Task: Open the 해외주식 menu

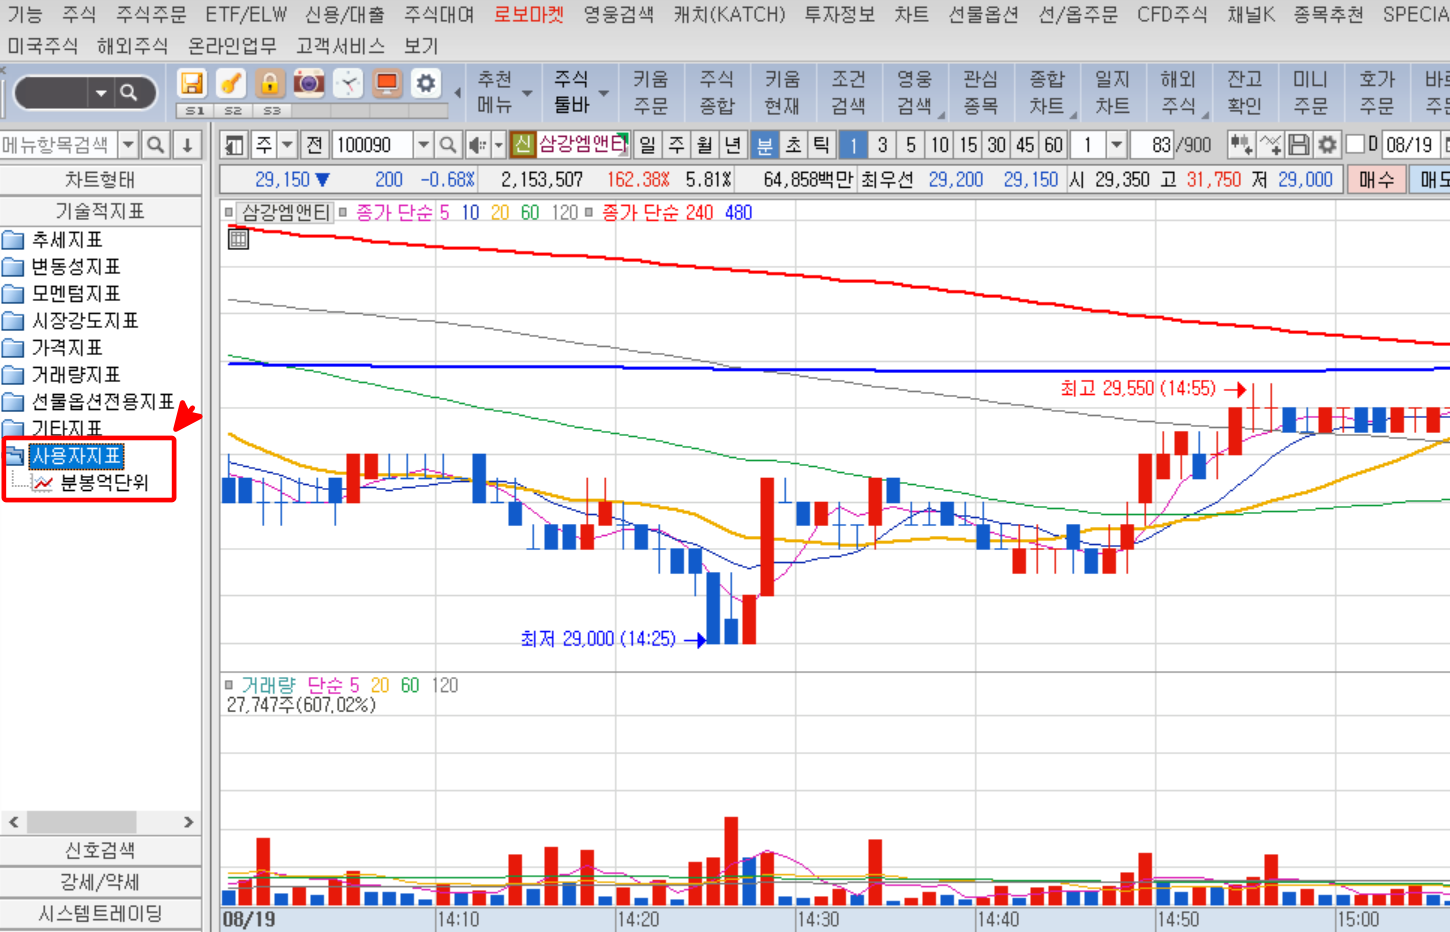Action: click(132, 46)
